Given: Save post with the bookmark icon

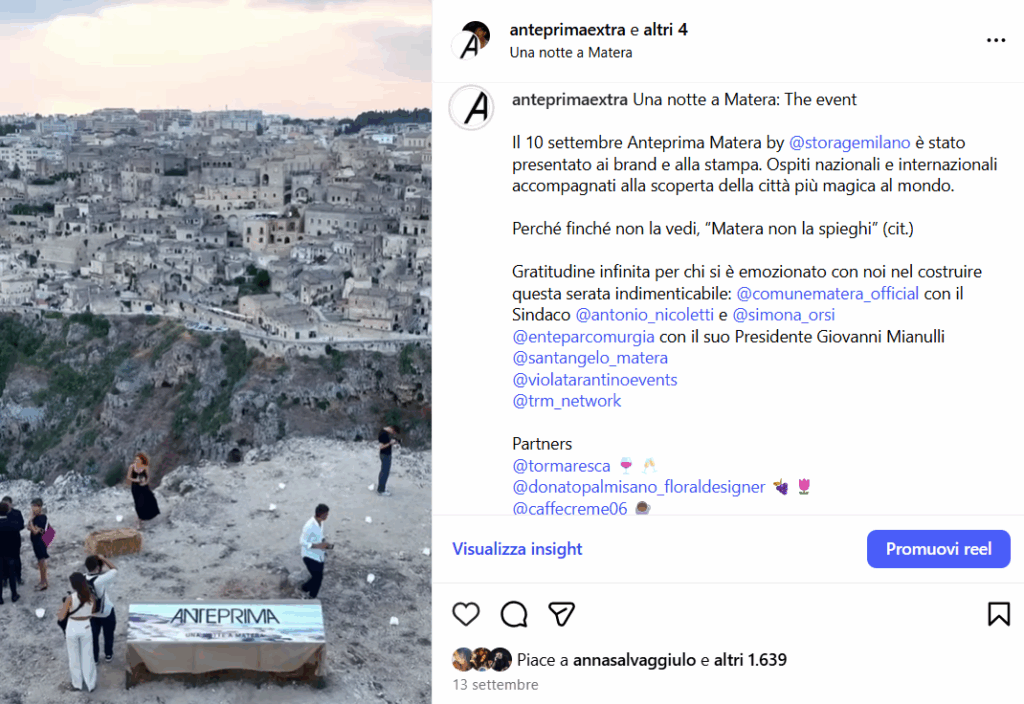Looking at the screenshot, I should [x=998, y=613].
